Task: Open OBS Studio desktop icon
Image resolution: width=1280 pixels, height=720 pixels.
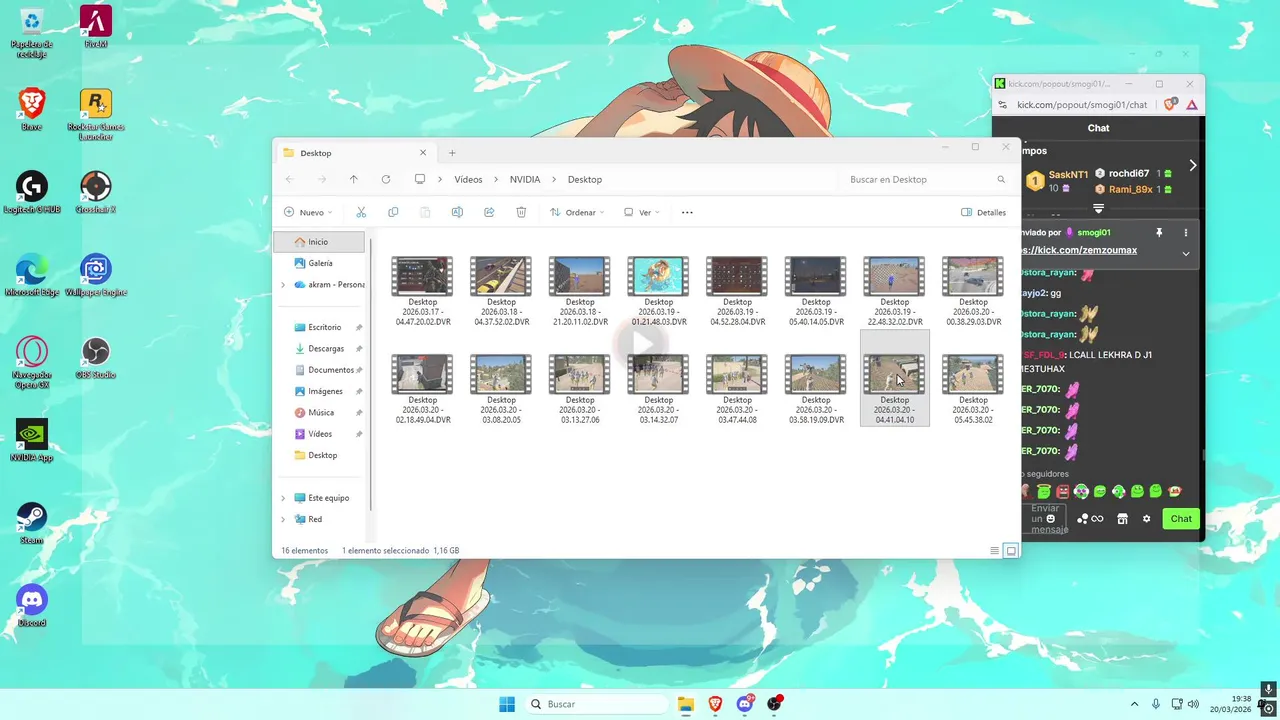Action: [x=96, y=359]
